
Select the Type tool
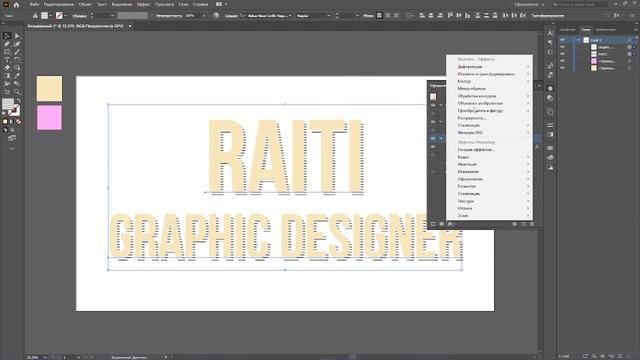point(7,60)
